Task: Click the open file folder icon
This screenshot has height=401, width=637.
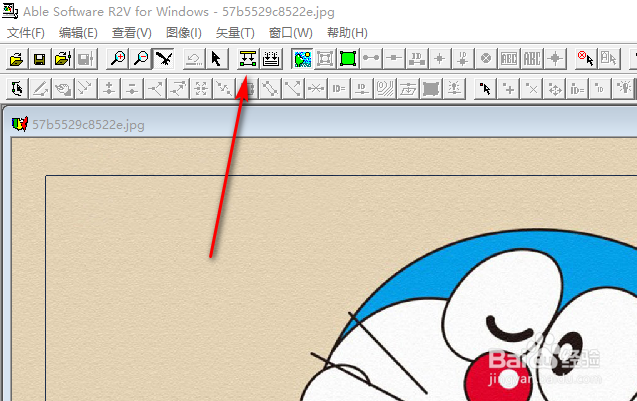Action: 17,59
